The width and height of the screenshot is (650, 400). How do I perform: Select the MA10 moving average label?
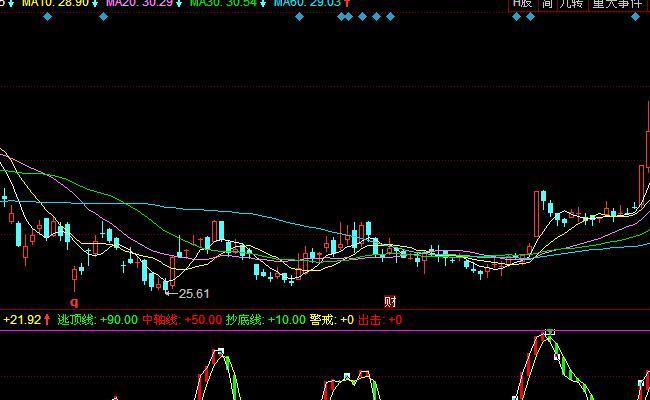pyautogui.click(x=40, y=4)
